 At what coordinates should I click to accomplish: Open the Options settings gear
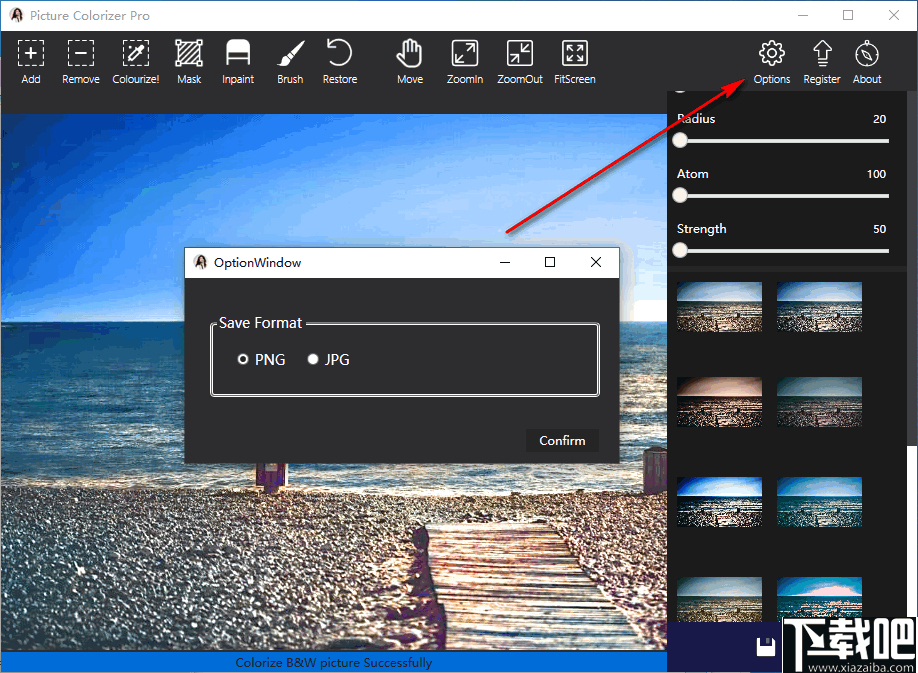771,60
